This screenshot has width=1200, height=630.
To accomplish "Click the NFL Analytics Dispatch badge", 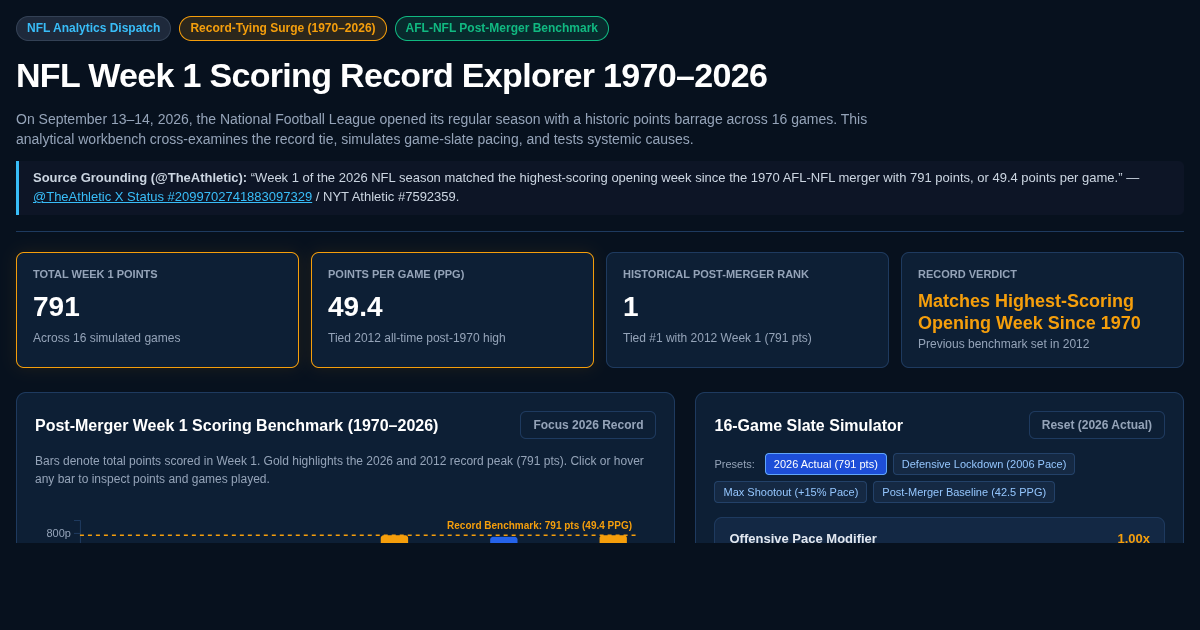I will (x=93, y=28).
